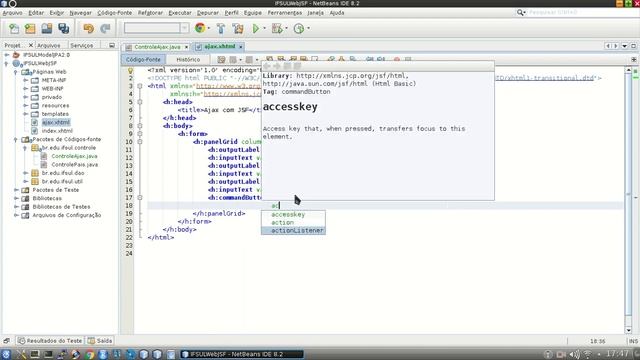This screenshot has width=640, height=360.
Task: Click the Clean and Build icon
Action: coord(238,29)
